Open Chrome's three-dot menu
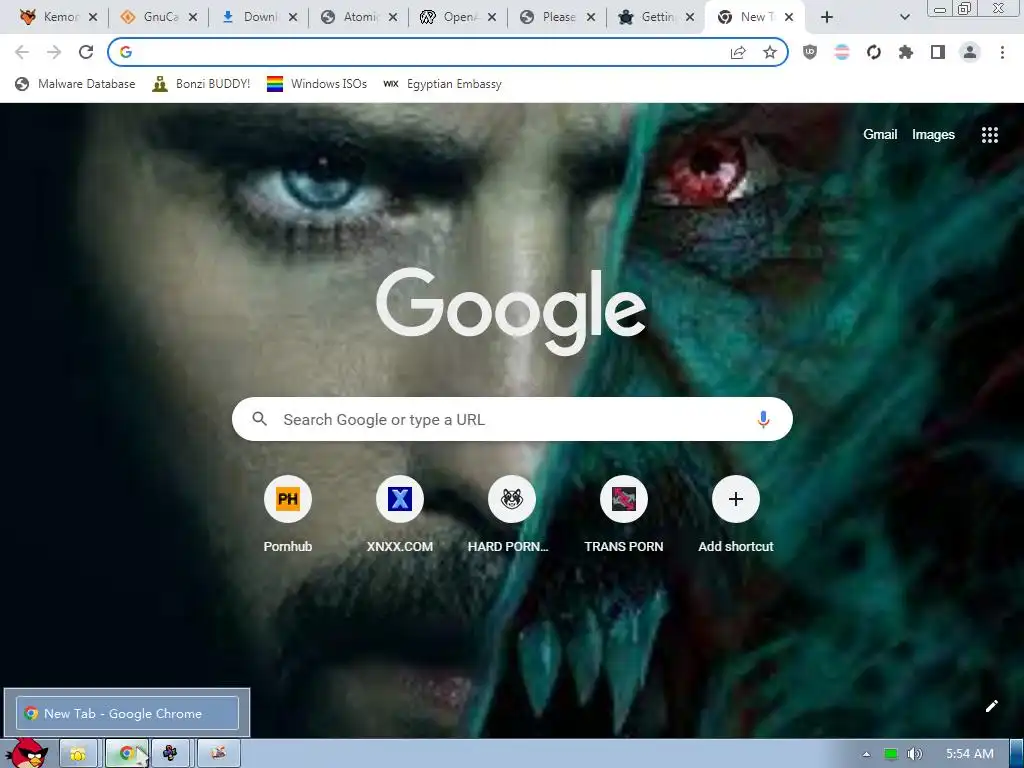 [x=1002, y=52]
